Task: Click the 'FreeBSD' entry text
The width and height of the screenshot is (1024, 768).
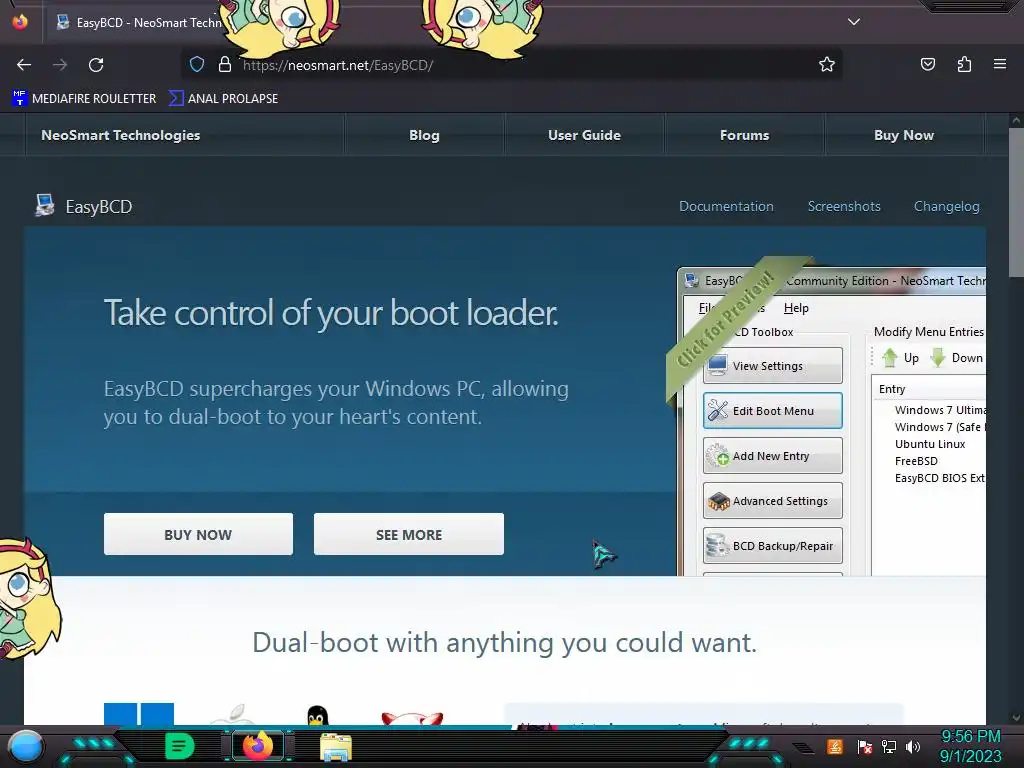Action: pyautogui.click(x=916, y=461)
